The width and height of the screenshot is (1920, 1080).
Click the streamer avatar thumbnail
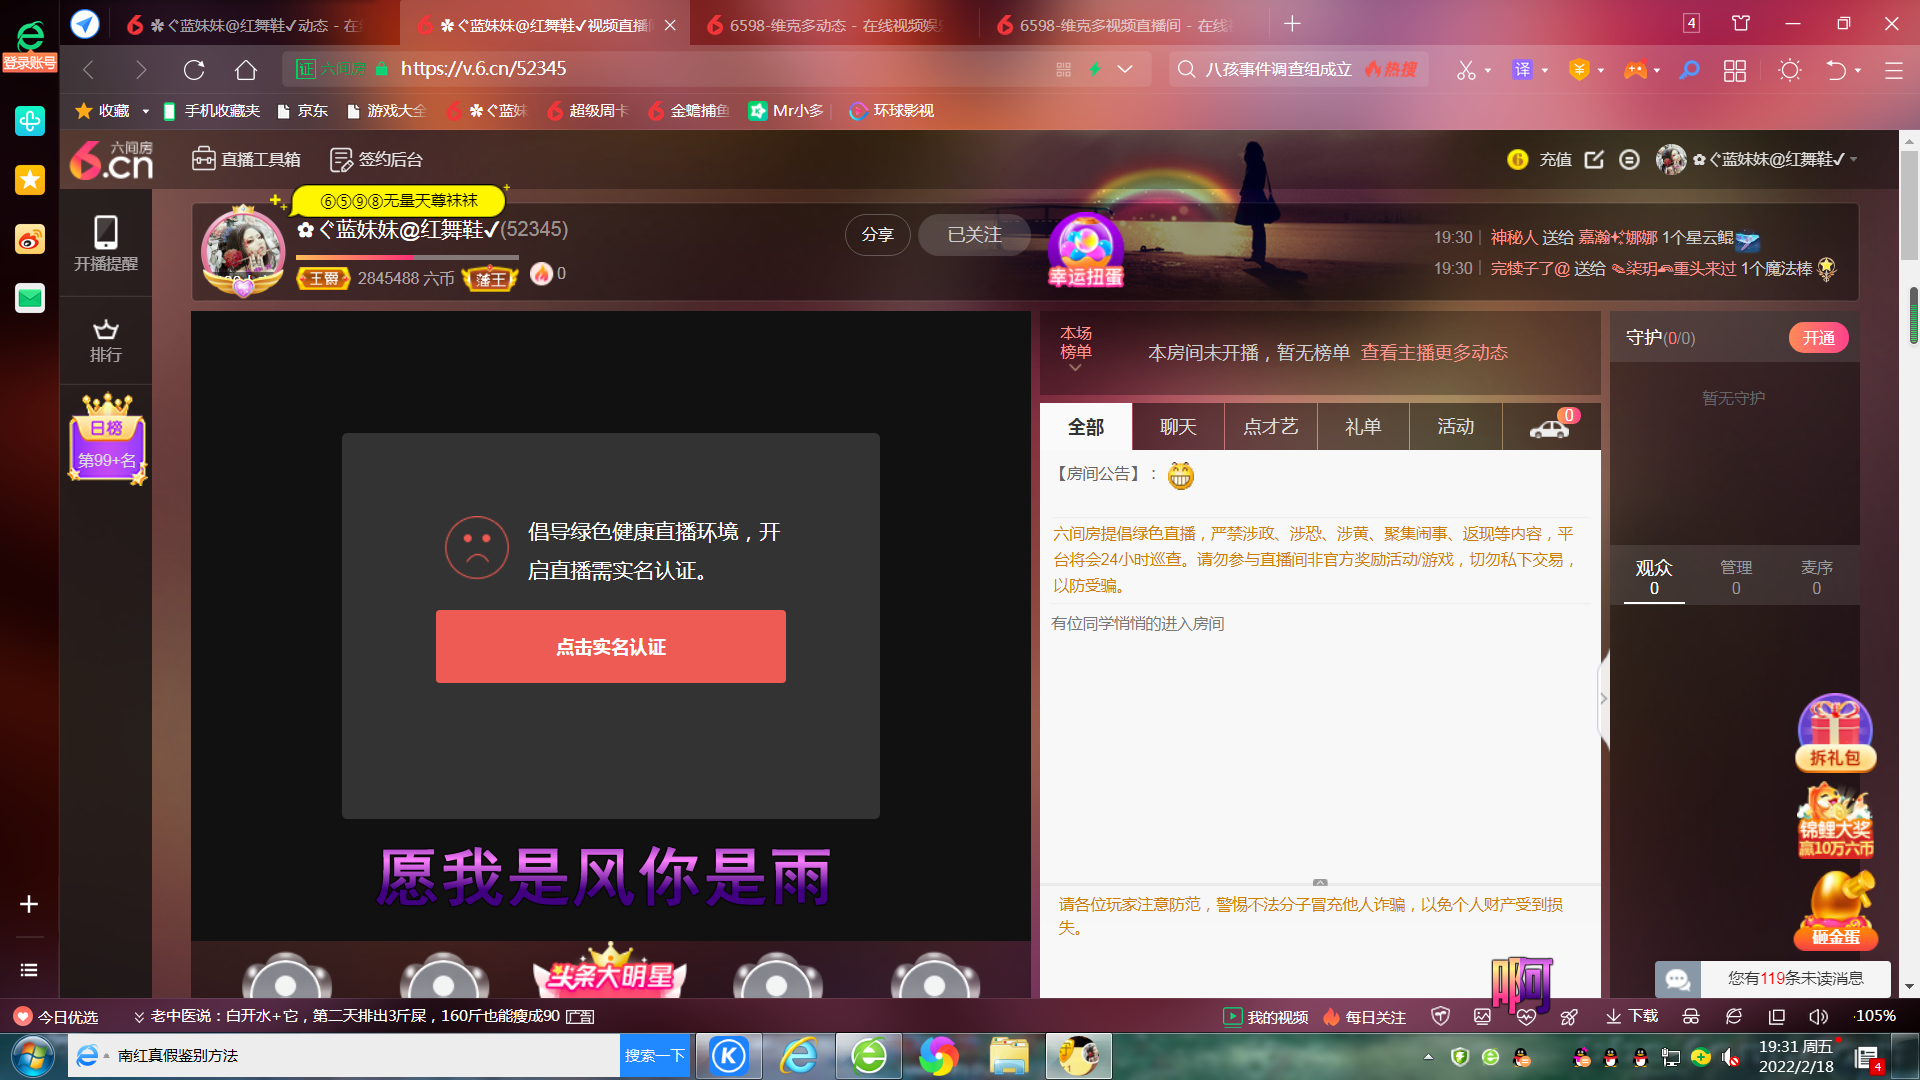[243, 252]
